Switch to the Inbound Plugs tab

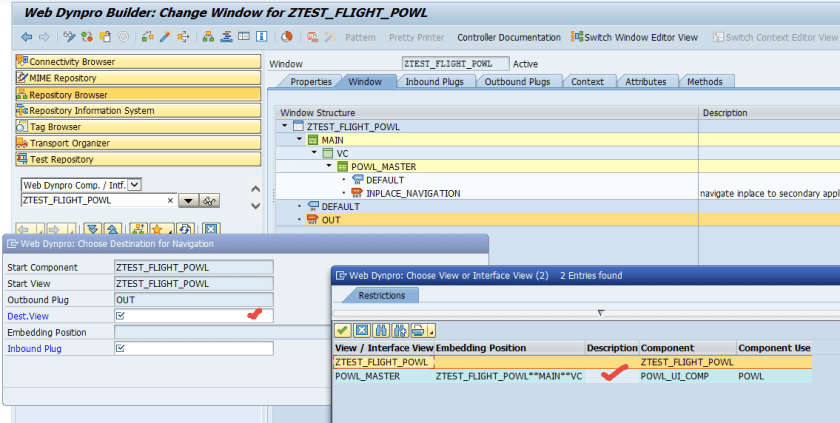pos(434,81)
